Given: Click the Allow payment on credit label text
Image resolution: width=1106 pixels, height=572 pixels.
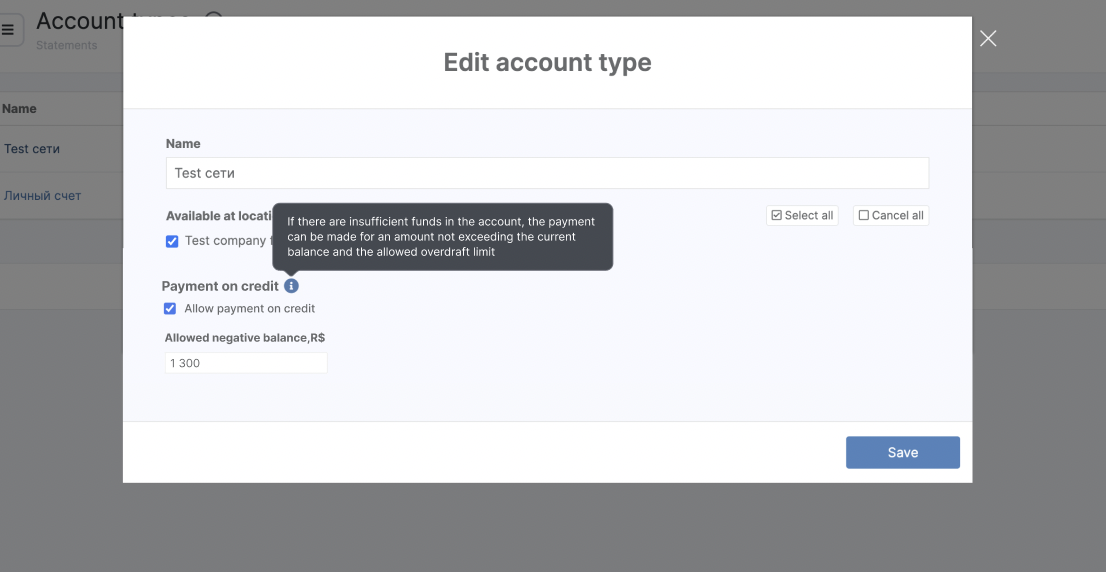Looking at the screenshot, I should coord(249,309).
